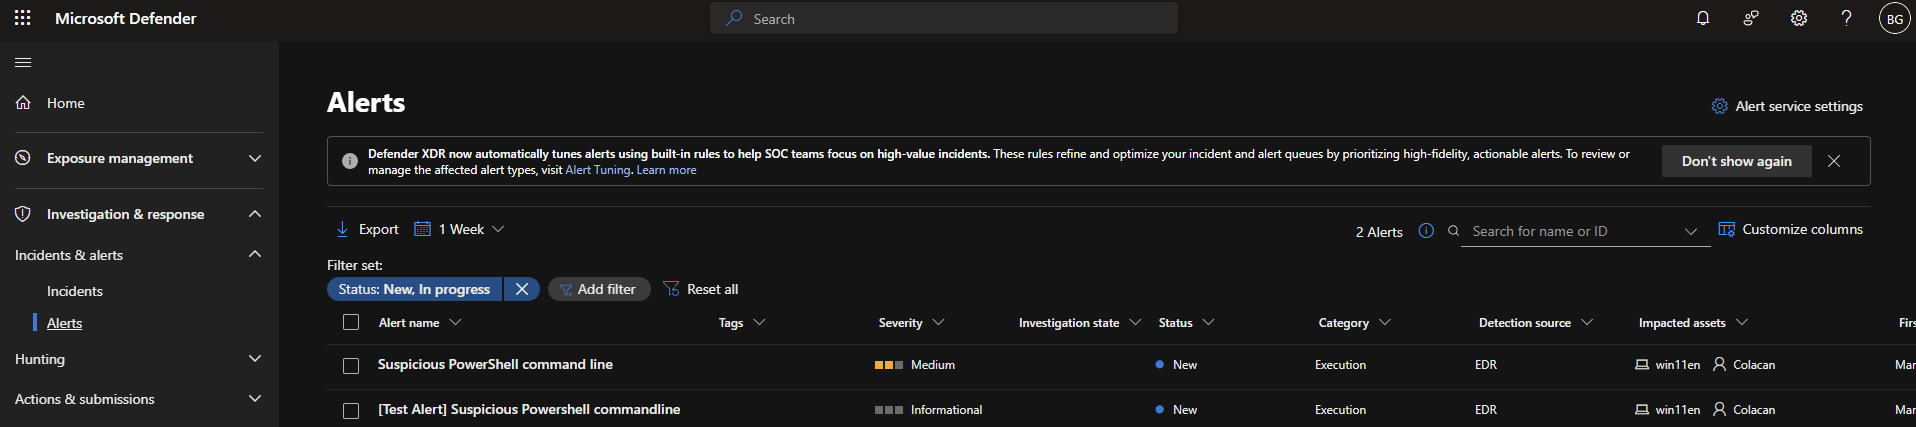Click the alerts count info icon
This screenshot has height=427, width=1916.
click(x=1426, y=231)
